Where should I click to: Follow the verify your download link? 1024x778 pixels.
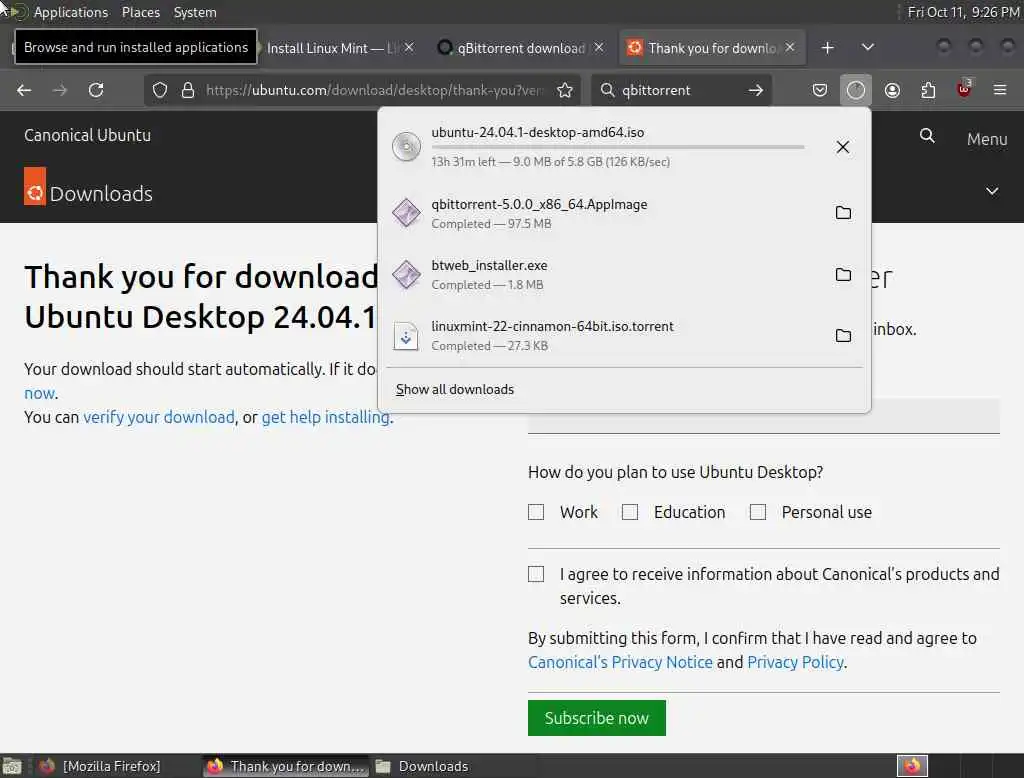tap(159, 417)
